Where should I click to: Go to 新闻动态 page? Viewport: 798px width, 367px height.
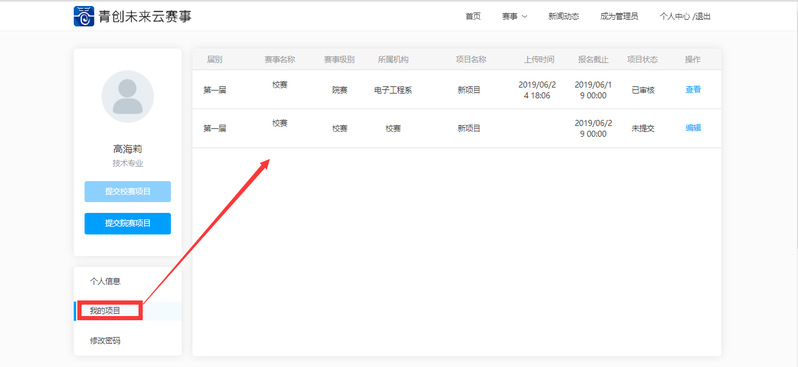point(563,16)
